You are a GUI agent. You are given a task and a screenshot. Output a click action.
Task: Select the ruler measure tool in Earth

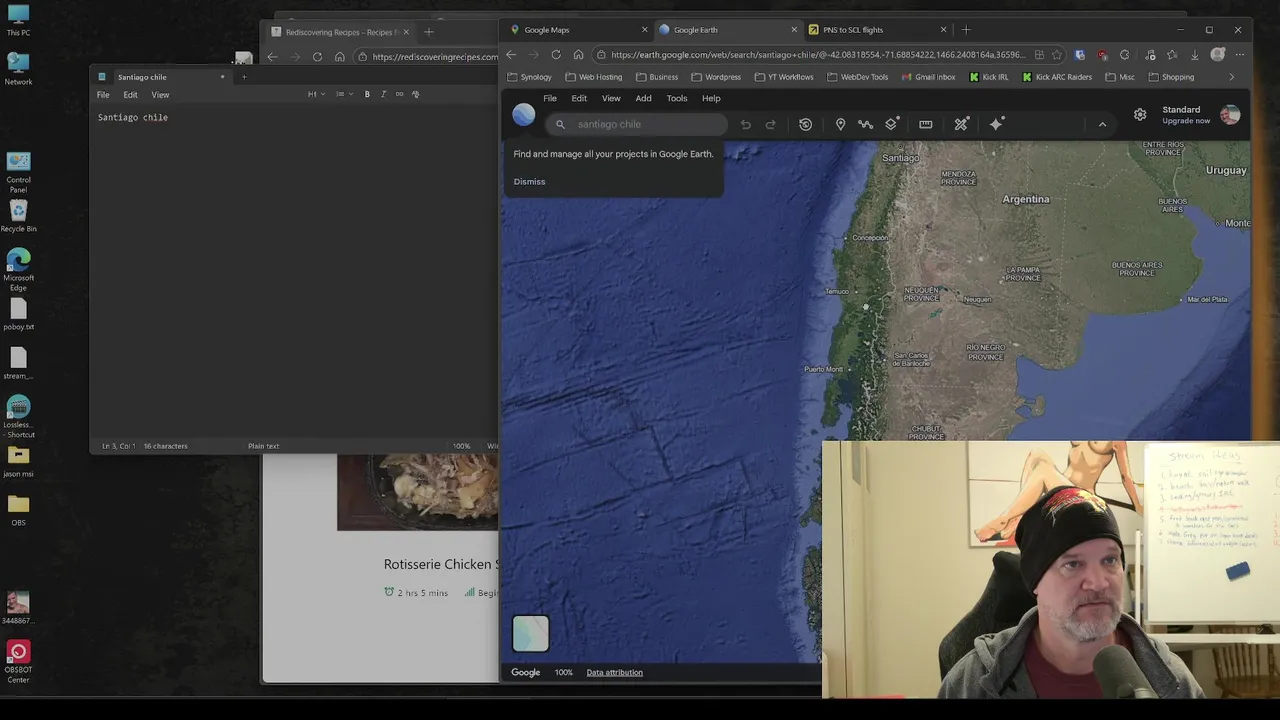[x=926, y=125]
